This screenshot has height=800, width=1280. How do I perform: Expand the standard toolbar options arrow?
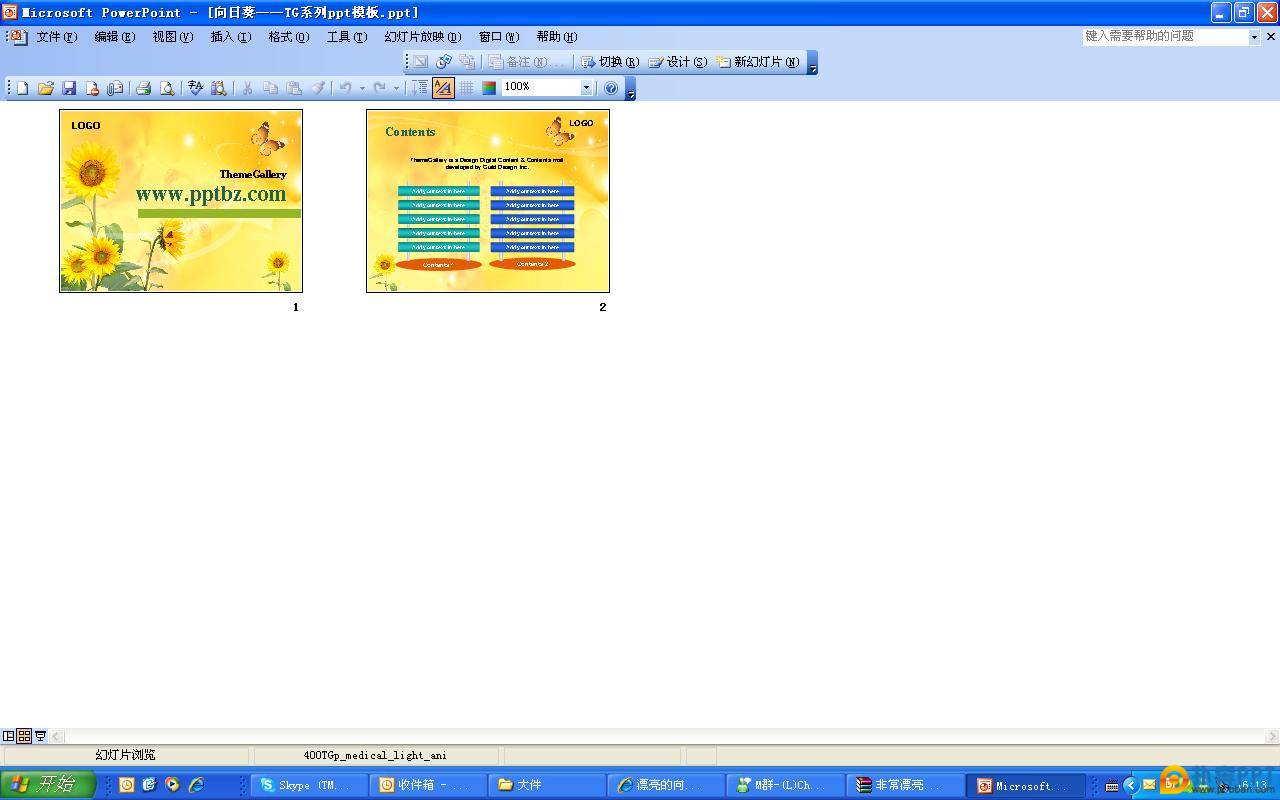coord(630,88)
